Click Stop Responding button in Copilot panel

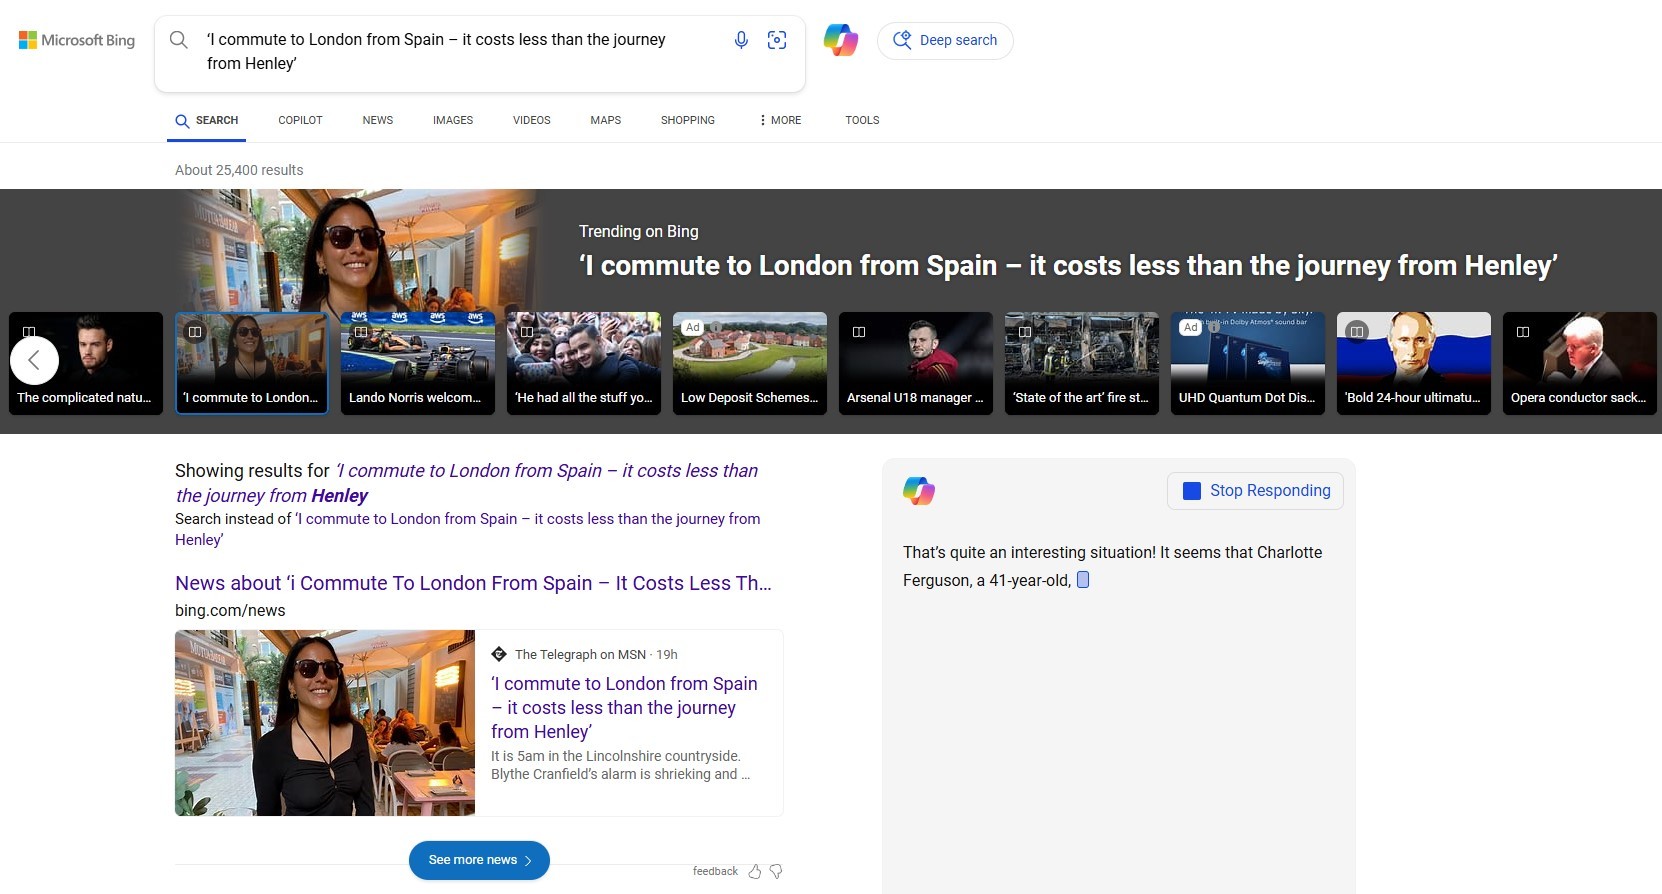click(x=1255, y=491)
